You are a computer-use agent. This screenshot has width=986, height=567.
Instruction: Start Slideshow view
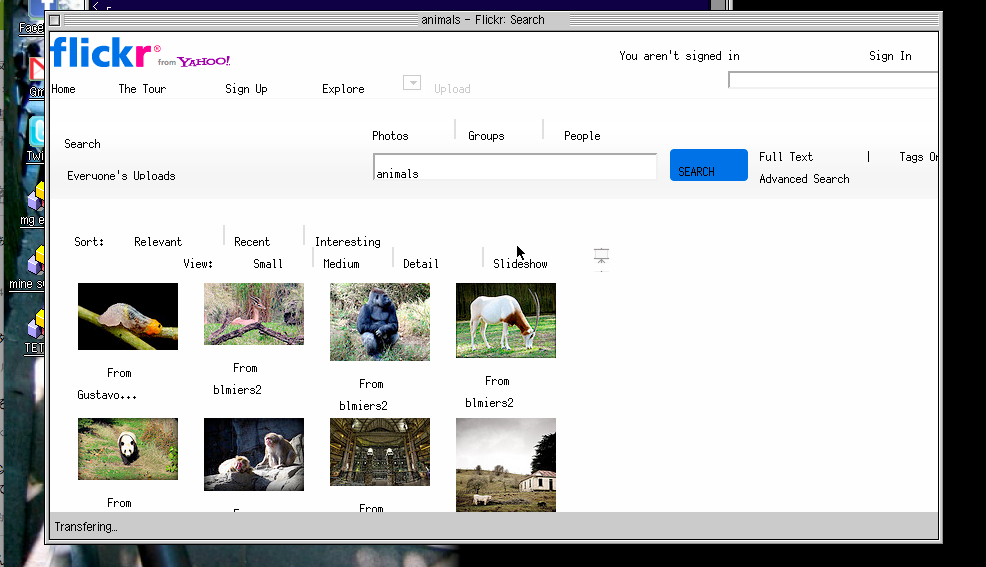520,263
